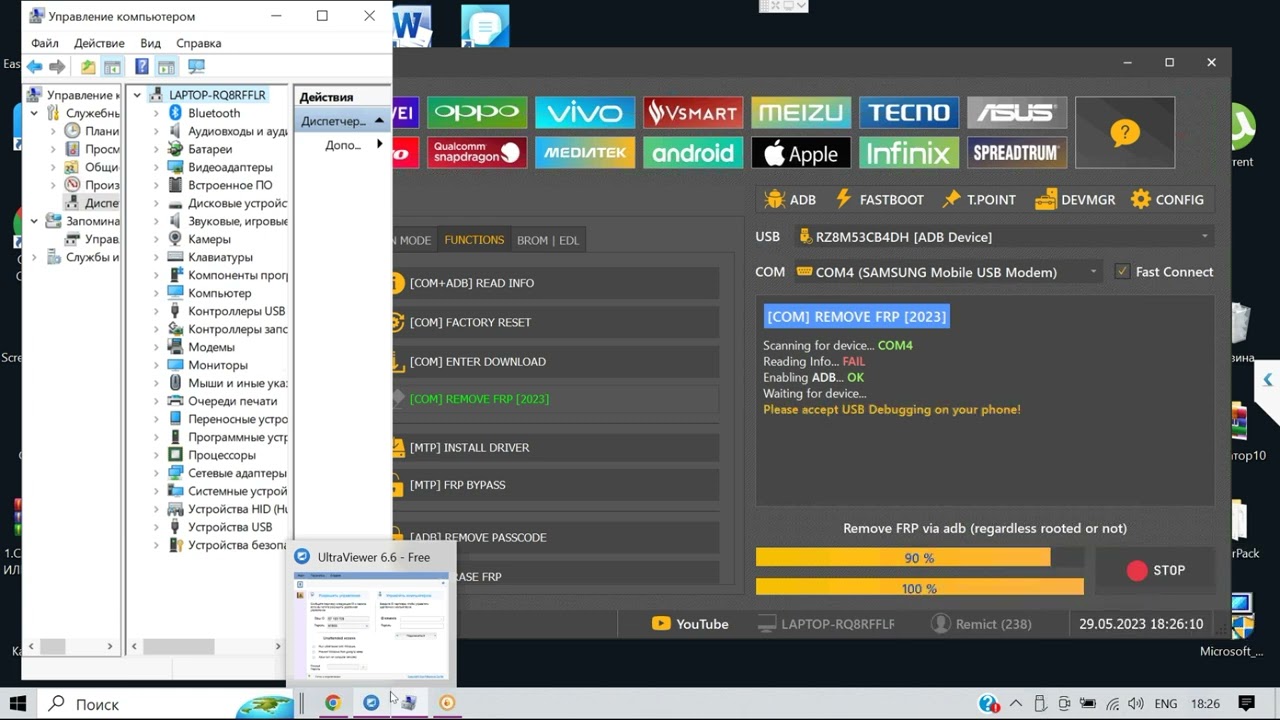
Task: Open the notification center icon
Action: coord(1246,704)
